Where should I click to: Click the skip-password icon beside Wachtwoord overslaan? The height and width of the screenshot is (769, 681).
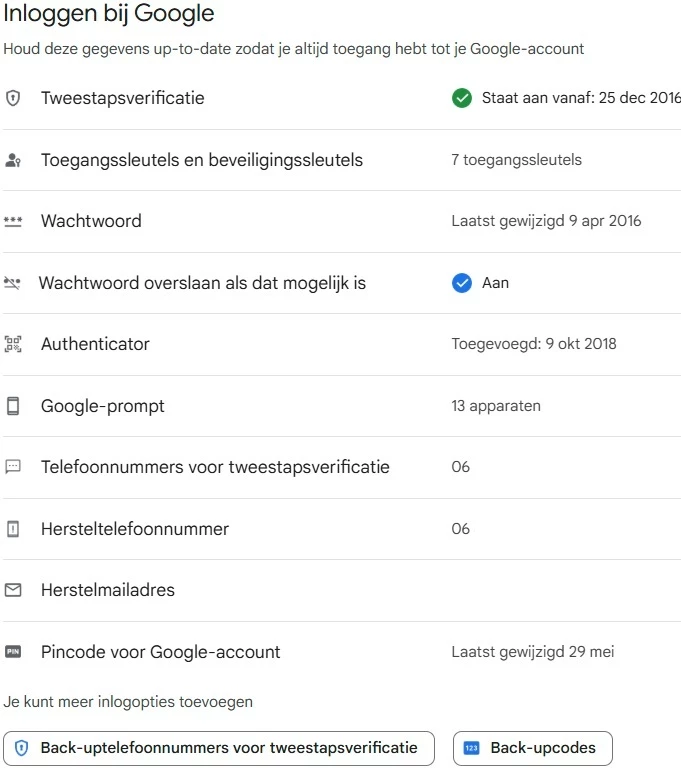pyautogui.click(x=13, y=283)
